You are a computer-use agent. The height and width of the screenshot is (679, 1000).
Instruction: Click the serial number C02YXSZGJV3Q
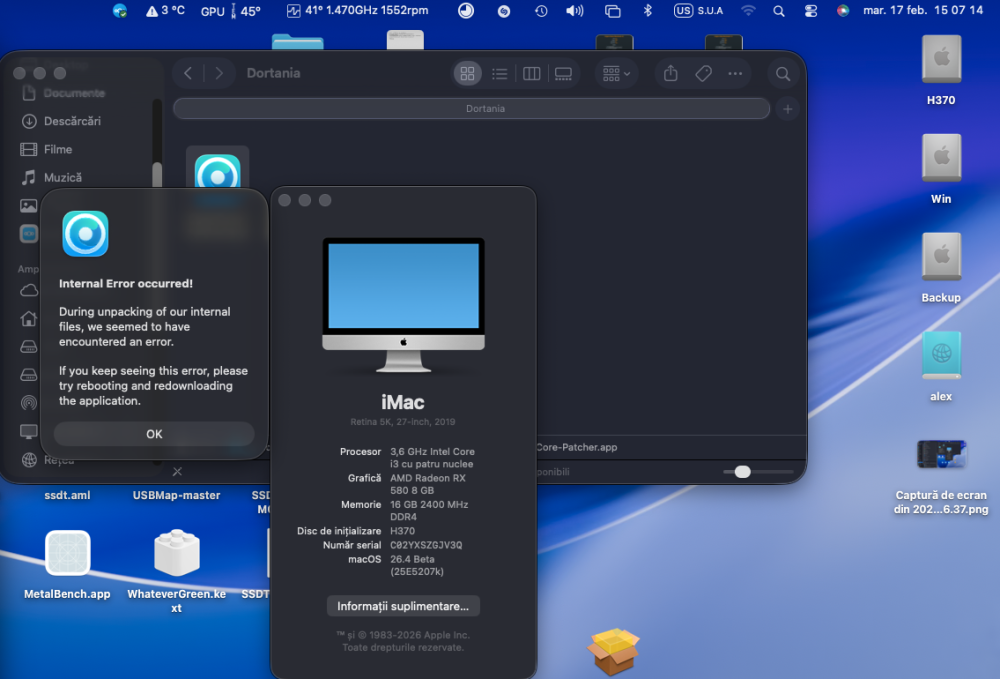pyautogui.click(x=426, y=545)
